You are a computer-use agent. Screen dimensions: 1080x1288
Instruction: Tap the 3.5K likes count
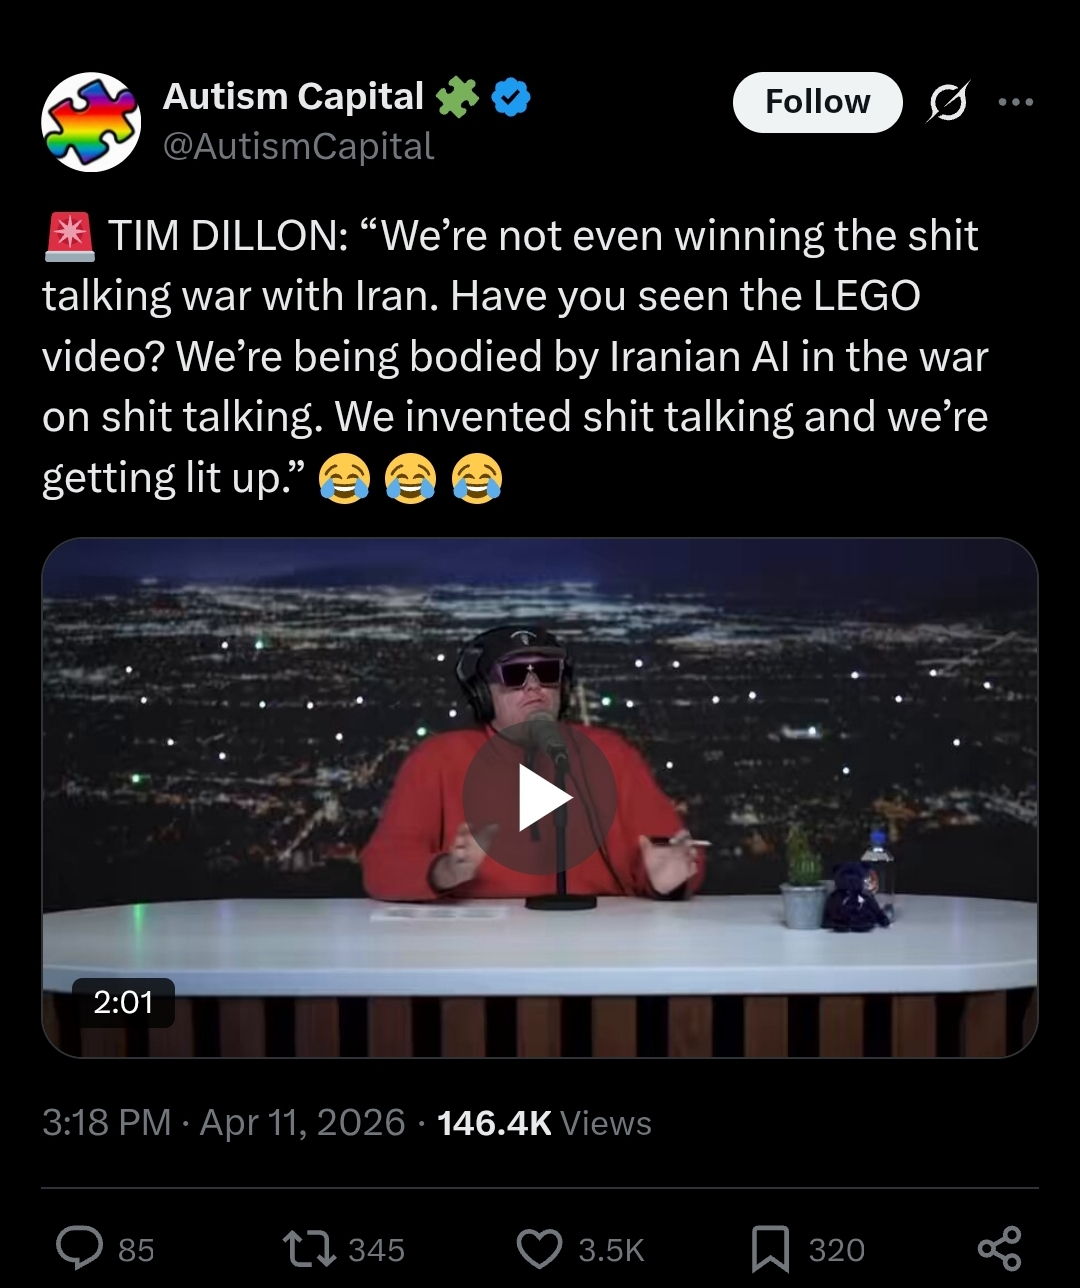(x=611, y=1250)
